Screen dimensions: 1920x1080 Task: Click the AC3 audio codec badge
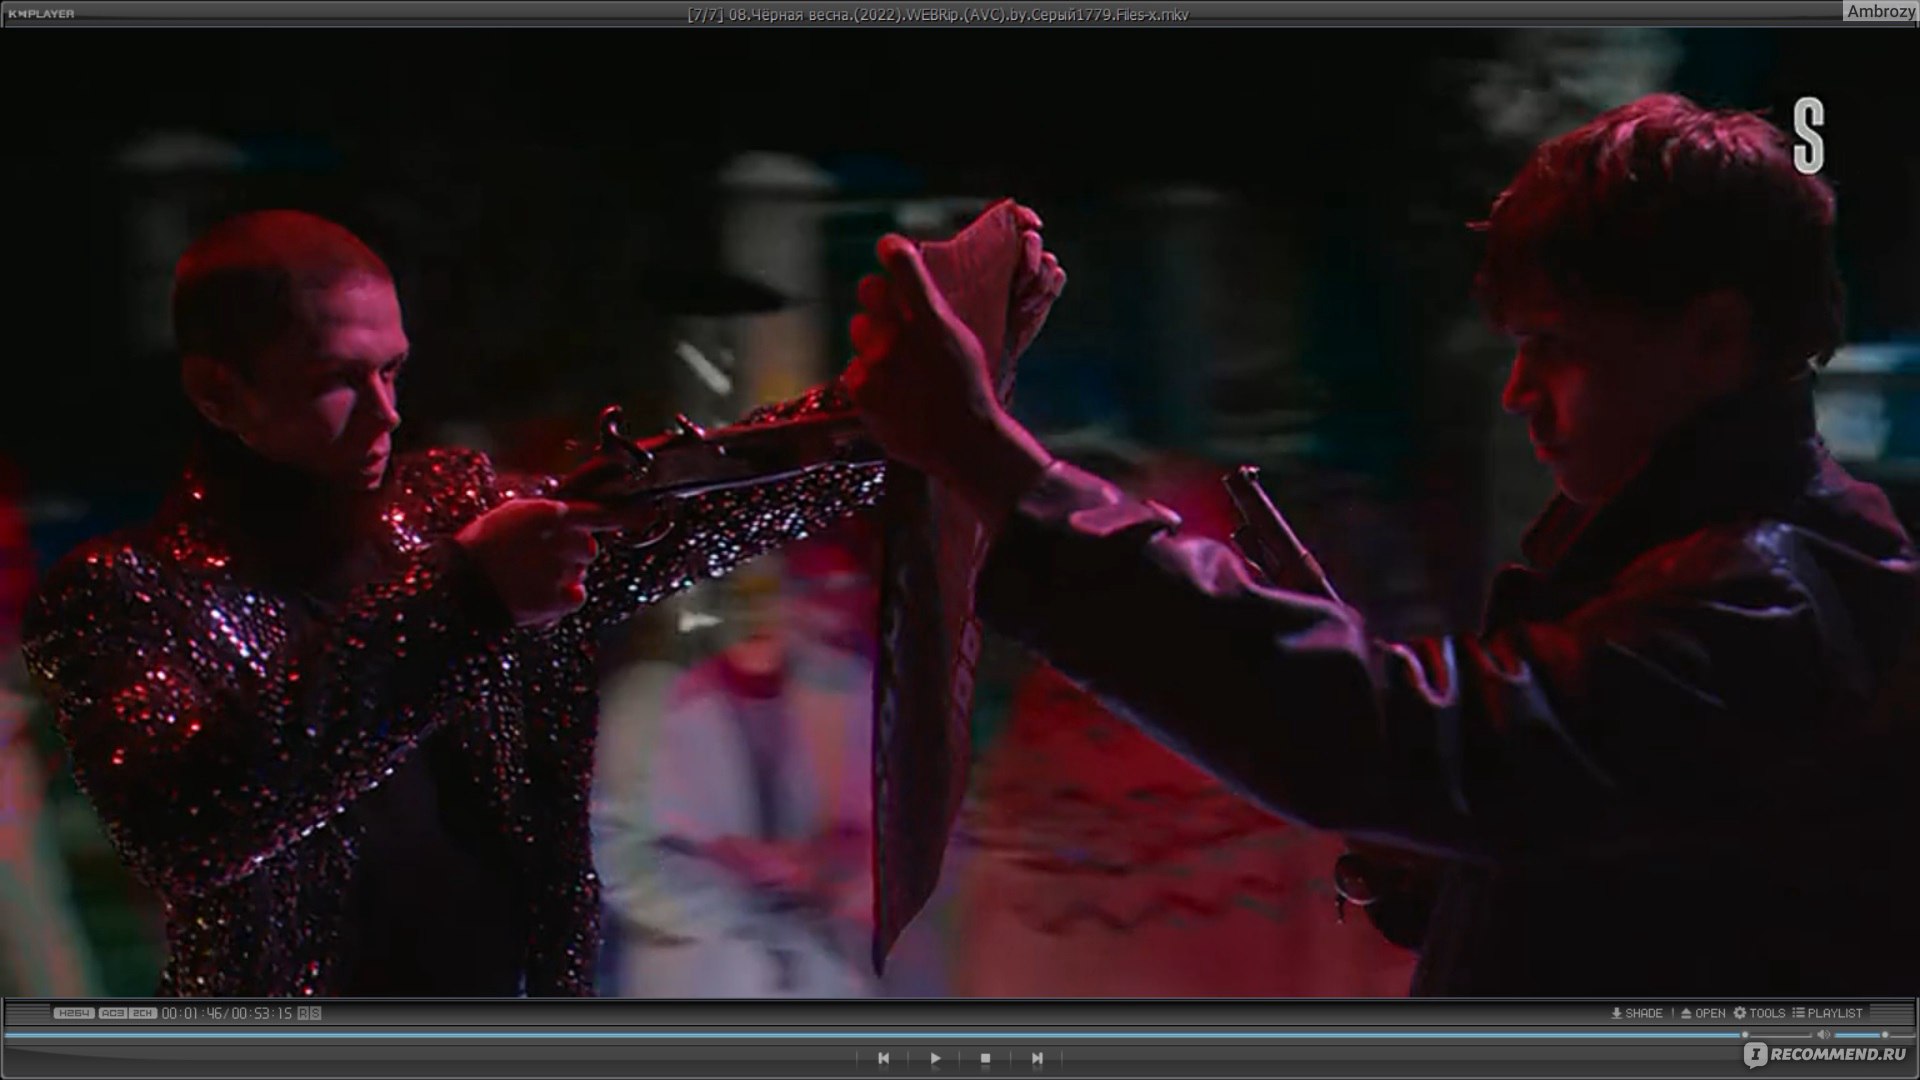coord(112,1013)
